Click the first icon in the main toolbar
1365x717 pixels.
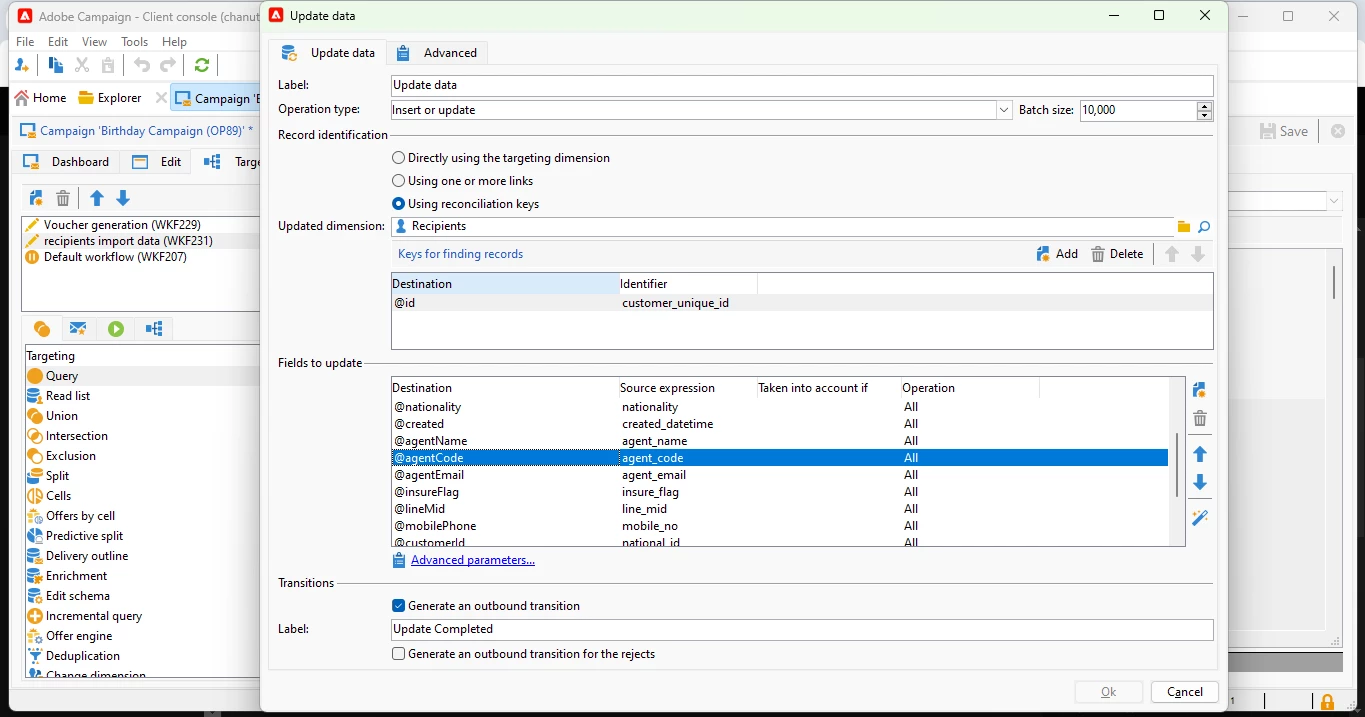pyautogui.click(x=22, y=65)
